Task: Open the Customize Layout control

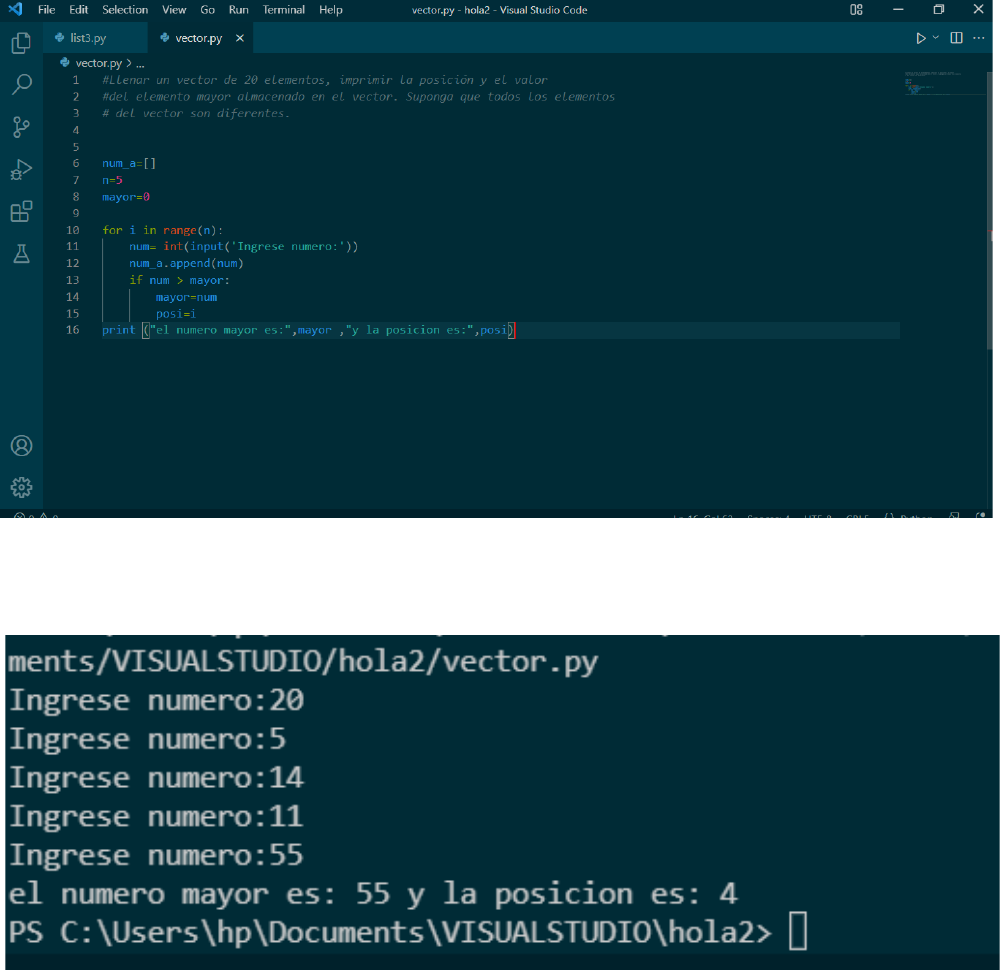Action: (856, 10)
